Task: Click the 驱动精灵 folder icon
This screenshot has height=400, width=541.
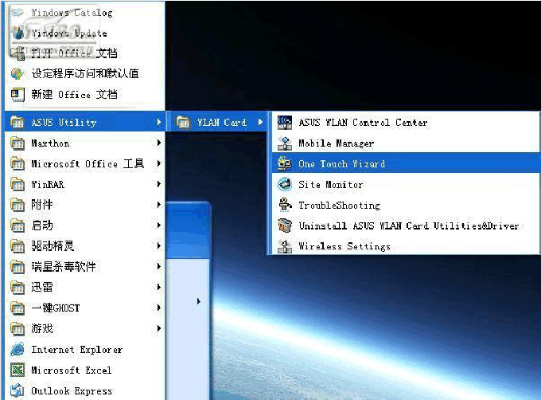Action: coord(17,246)
